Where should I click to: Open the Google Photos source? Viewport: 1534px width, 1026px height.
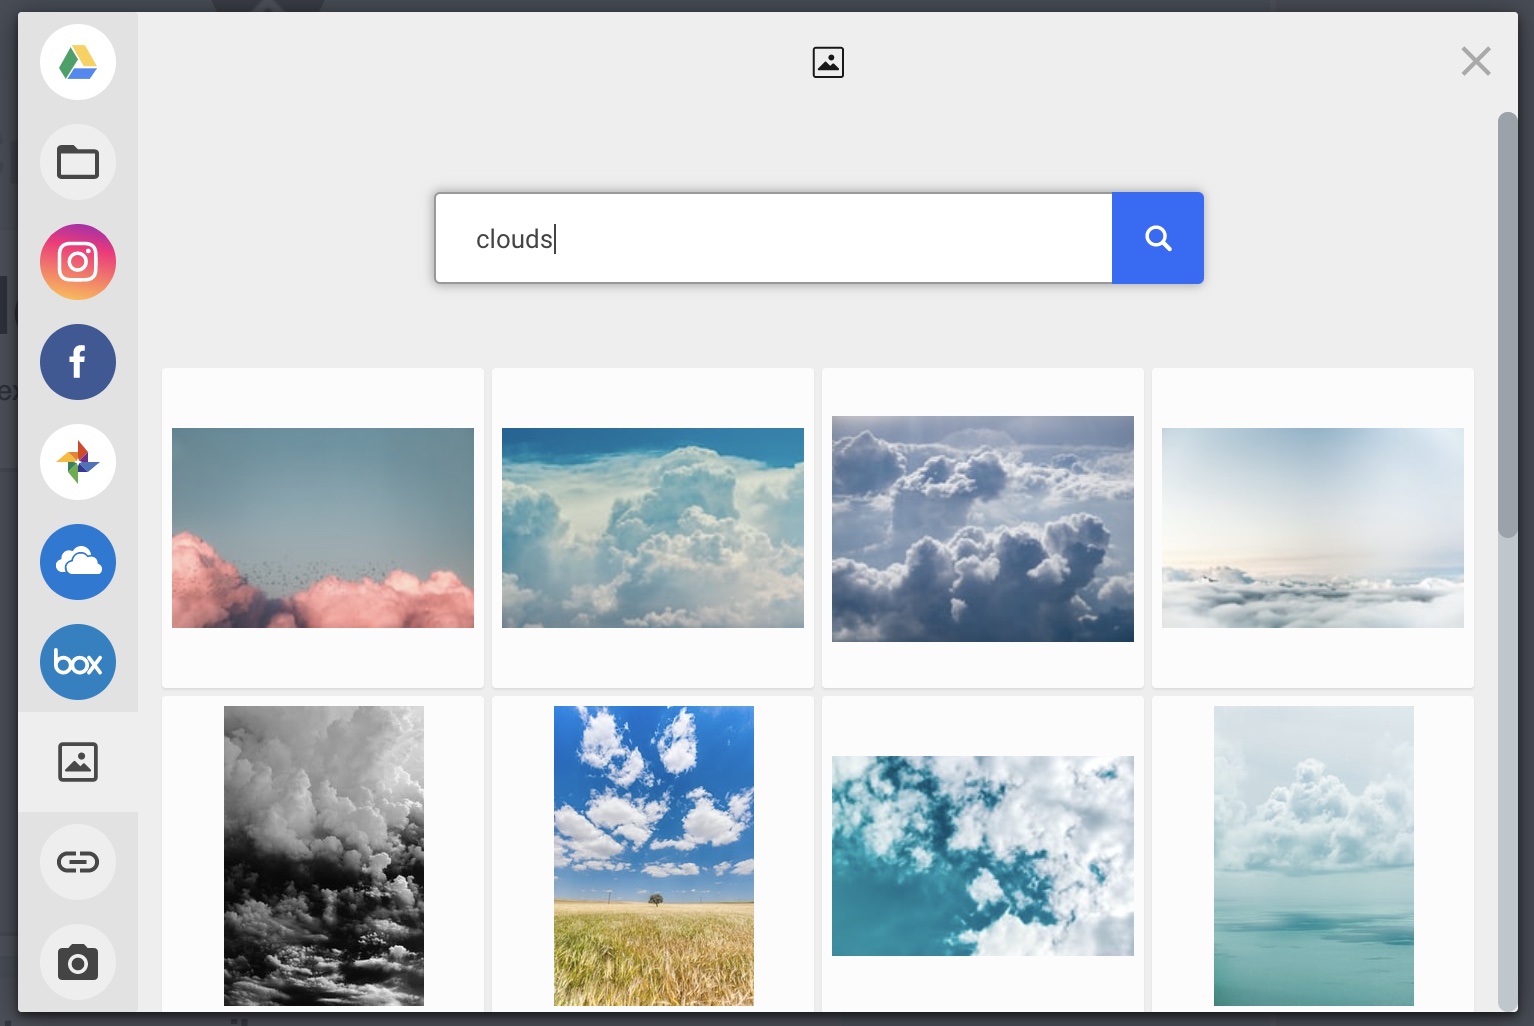pyautogui.click(x=78, y=462)
